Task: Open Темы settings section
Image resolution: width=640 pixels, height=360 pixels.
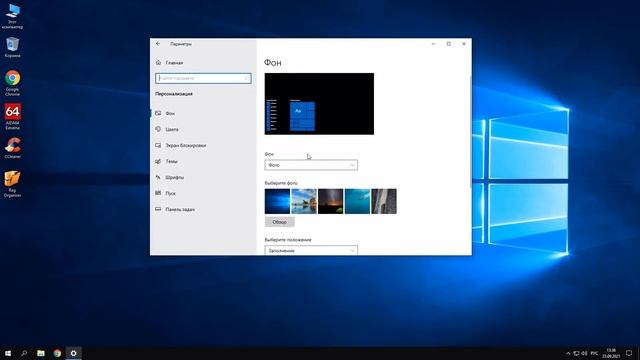Action: coord(203,161)
